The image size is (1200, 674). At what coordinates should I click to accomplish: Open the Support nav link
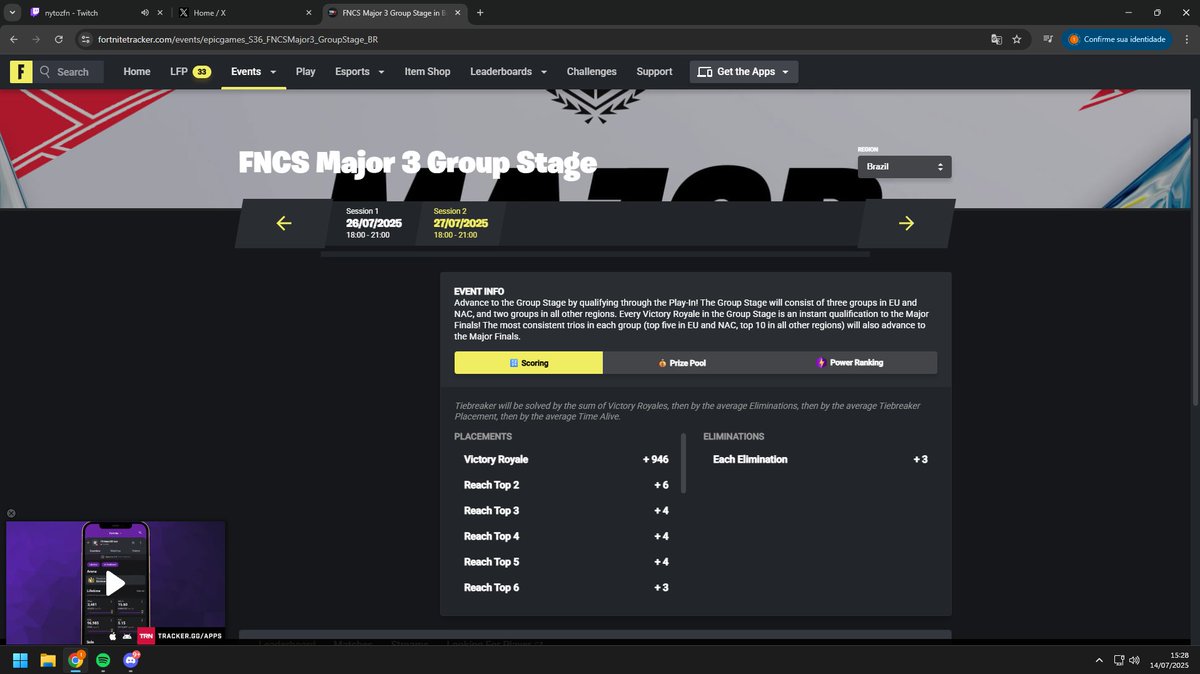pos(654,72)
